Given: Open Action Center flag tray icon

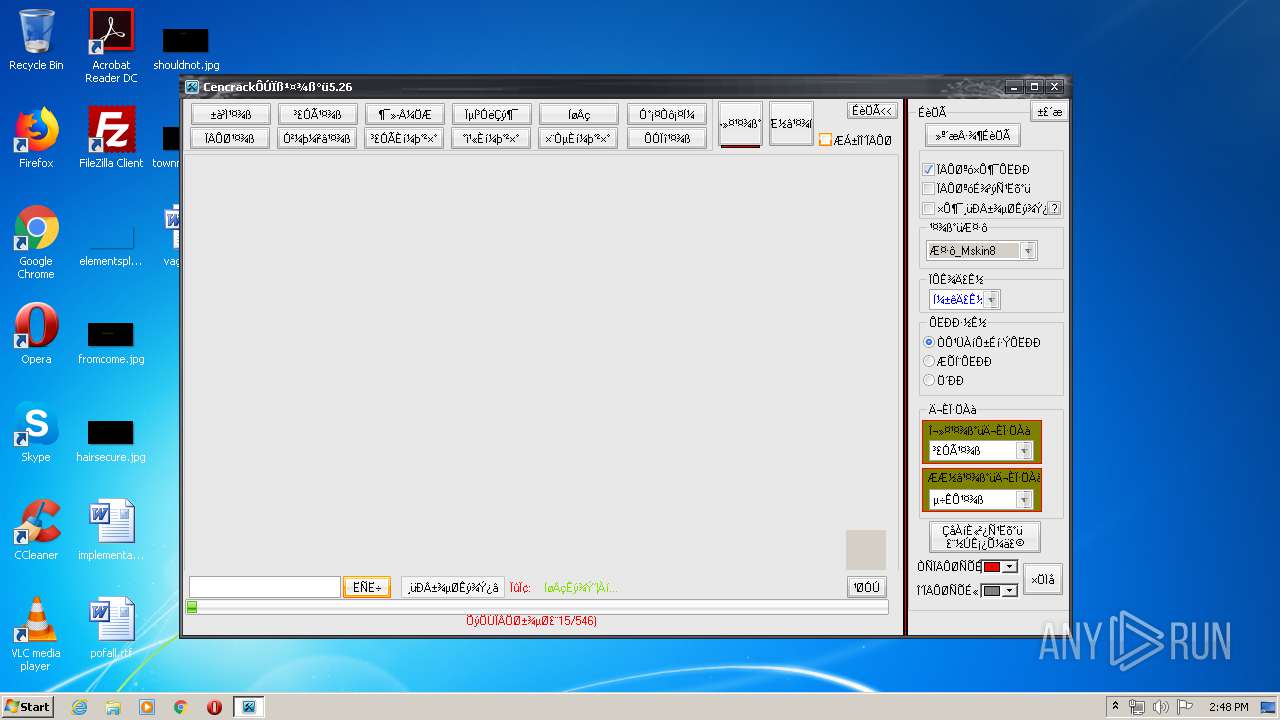Looking at the screenshot, I should pyautogui.click(x=1185, y=707).
